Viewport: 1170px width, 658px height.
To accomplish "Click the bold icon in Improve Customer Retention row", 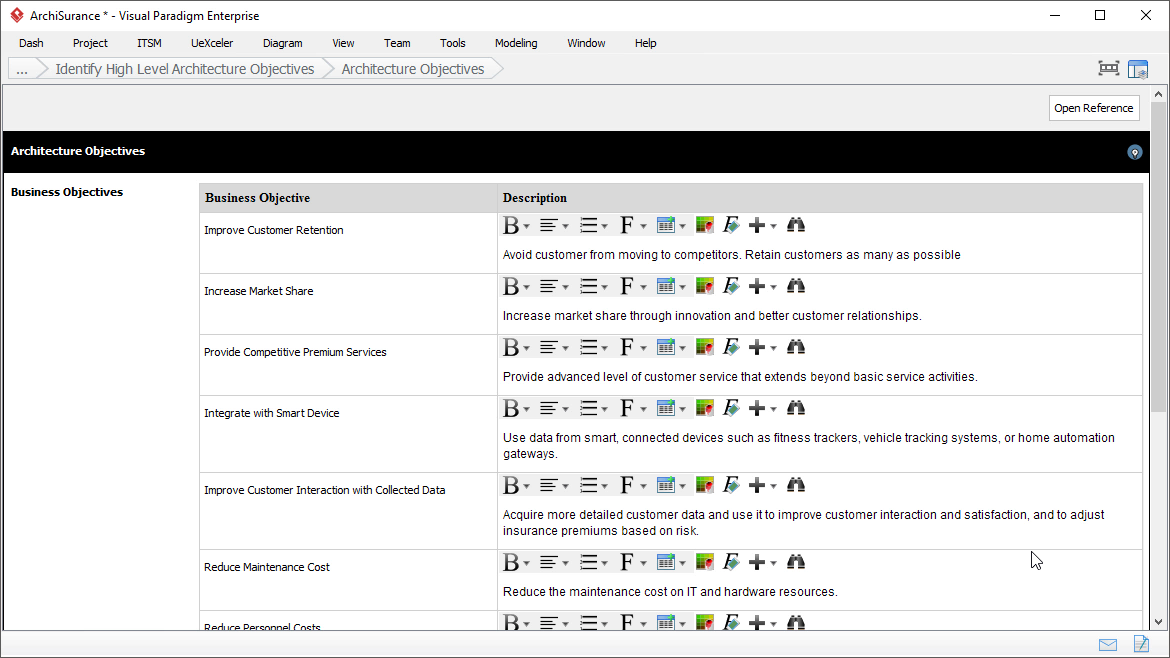I will 510,225.
